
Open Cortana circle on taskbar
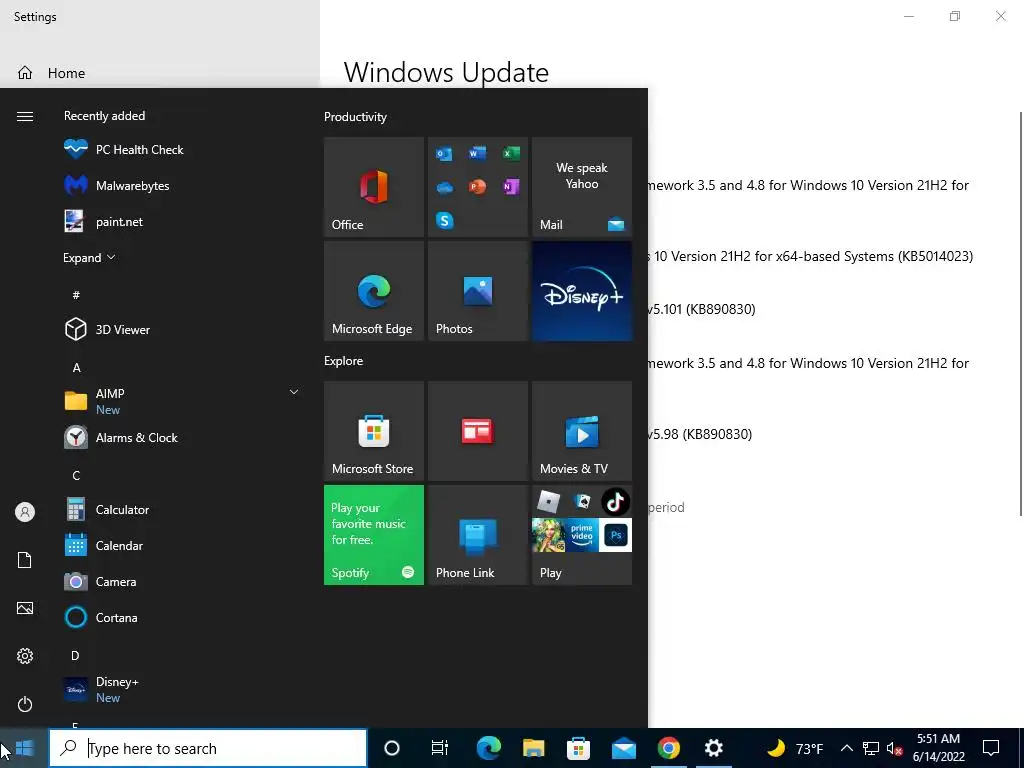click(x=392, y=748)
